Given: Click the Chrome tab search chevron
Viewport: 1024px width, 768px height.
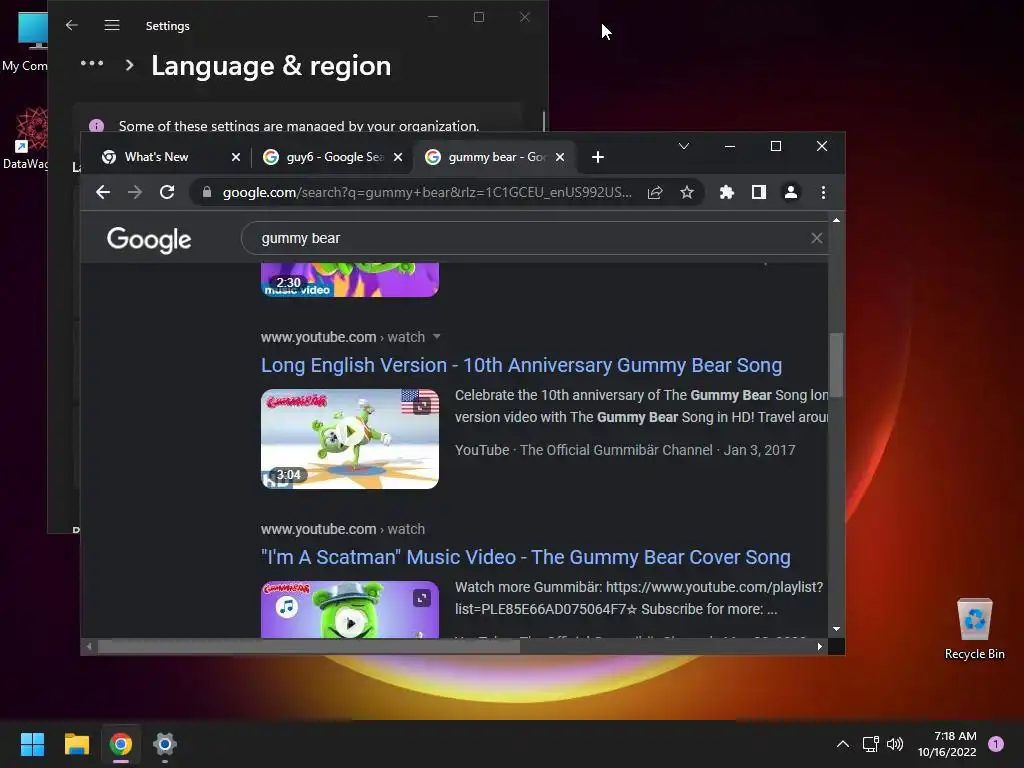Looking at the screenshot, I should point(684,146).
